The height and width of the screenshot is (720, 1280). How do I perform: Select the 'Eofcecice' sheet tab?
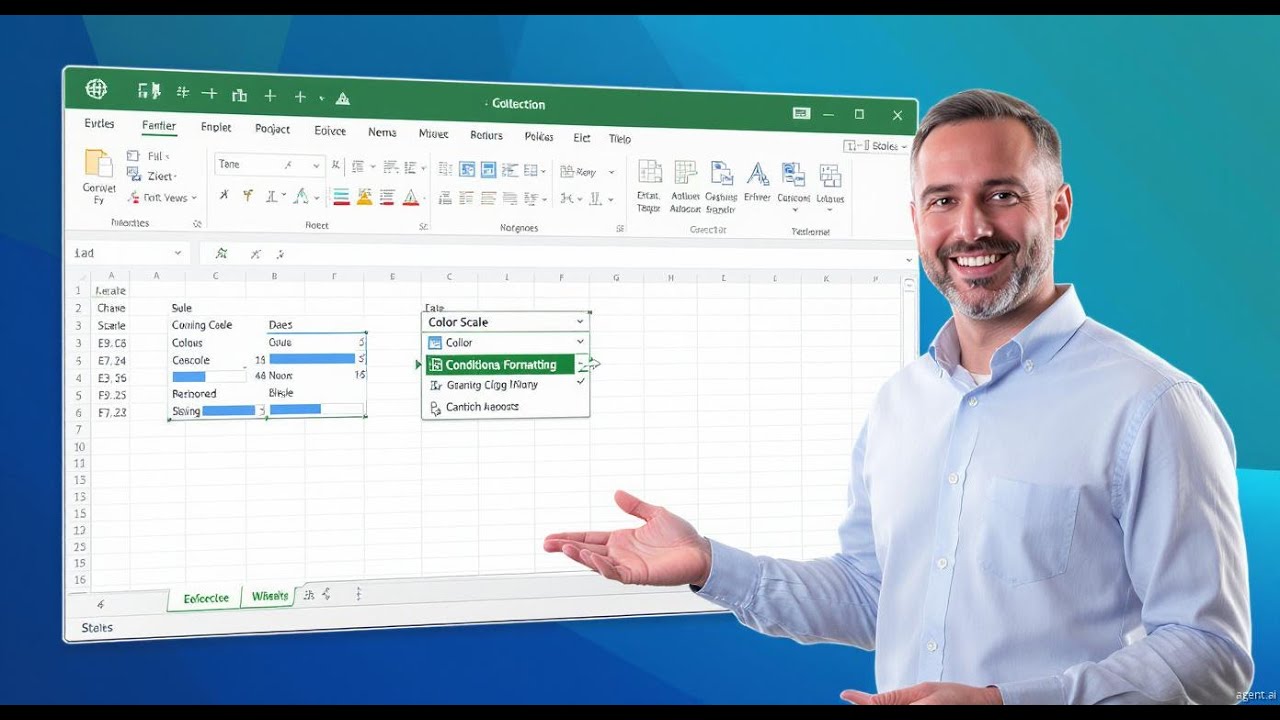point(206,598)
